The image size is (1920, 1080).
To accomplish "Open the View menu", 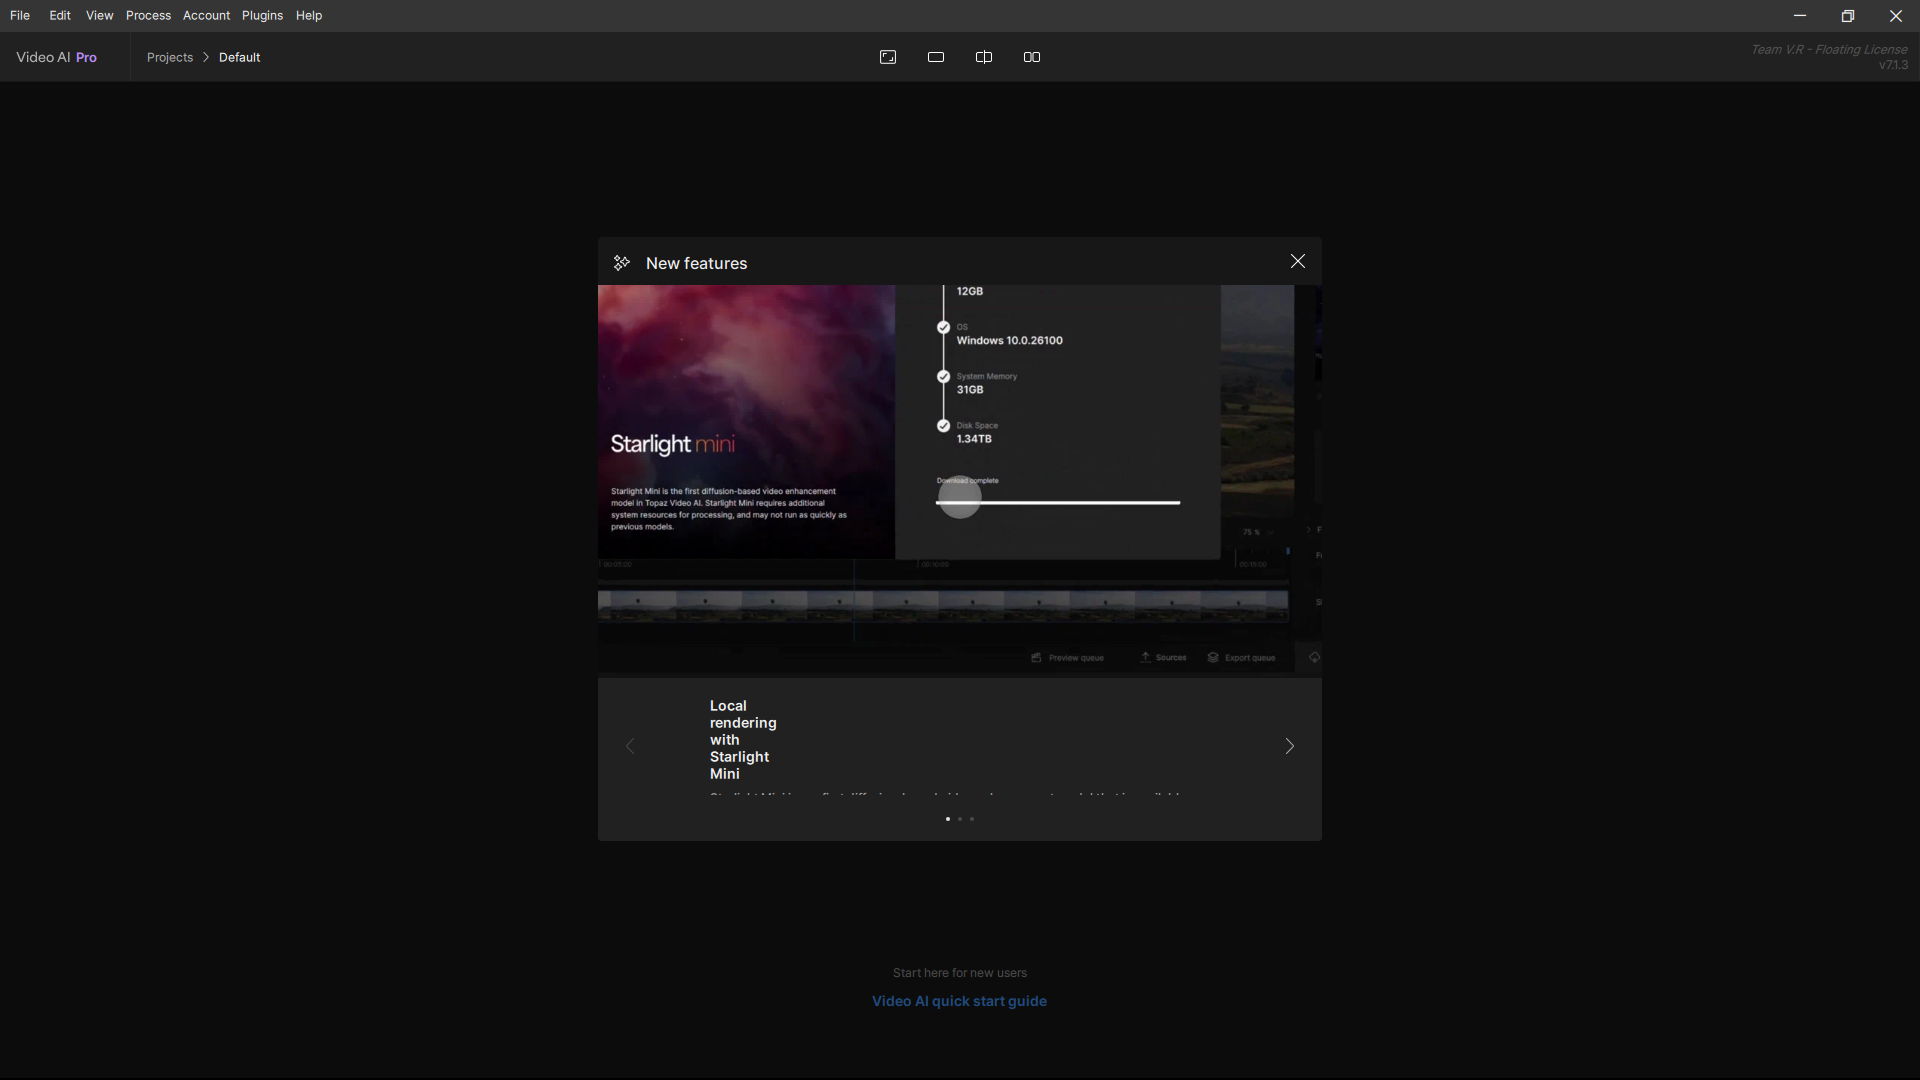I will 99,15.
